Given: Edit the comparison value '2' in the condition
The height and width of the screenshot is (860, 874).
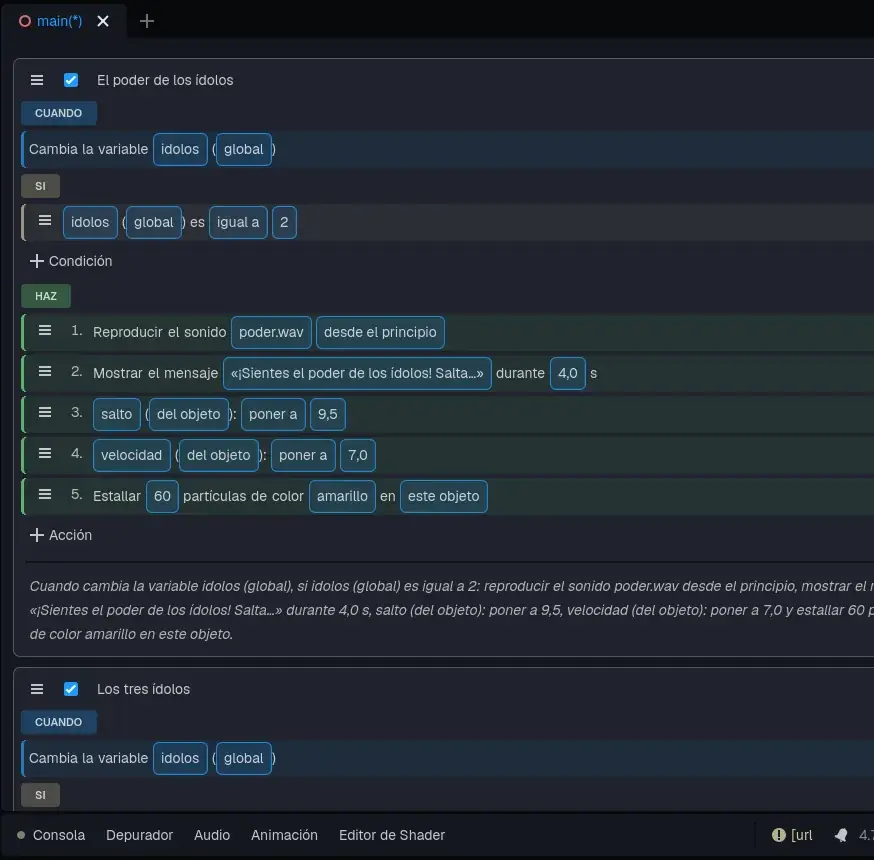Looking at the screenshot, I should [284, 222].
